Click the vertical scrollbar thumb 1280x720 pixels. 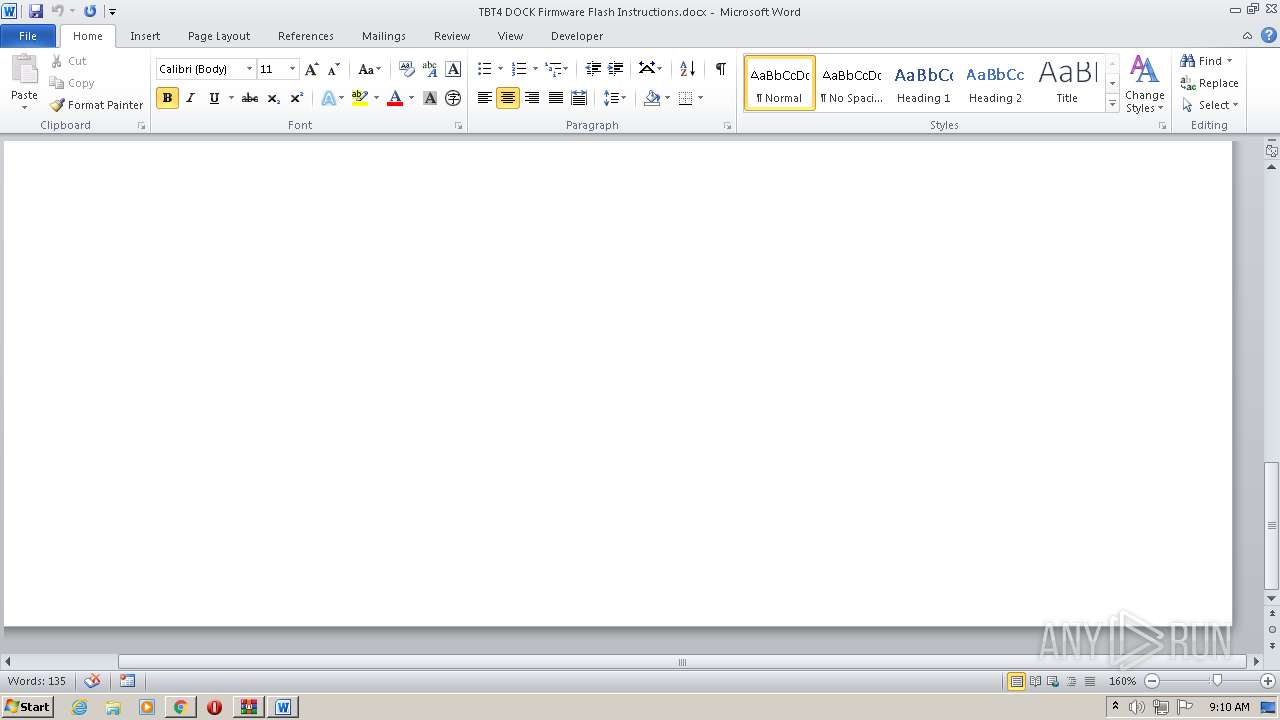coord(1272,525)
